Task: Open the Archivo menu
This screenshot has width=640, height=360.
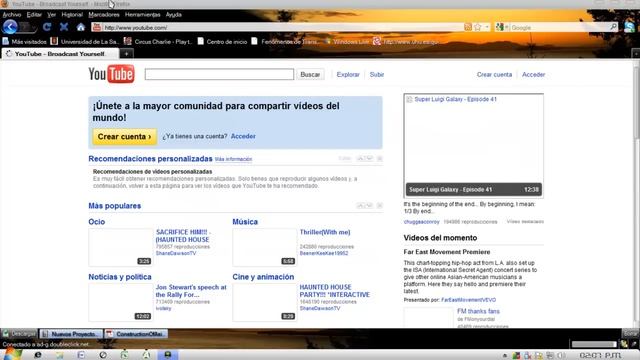Action: click(12, 15)
